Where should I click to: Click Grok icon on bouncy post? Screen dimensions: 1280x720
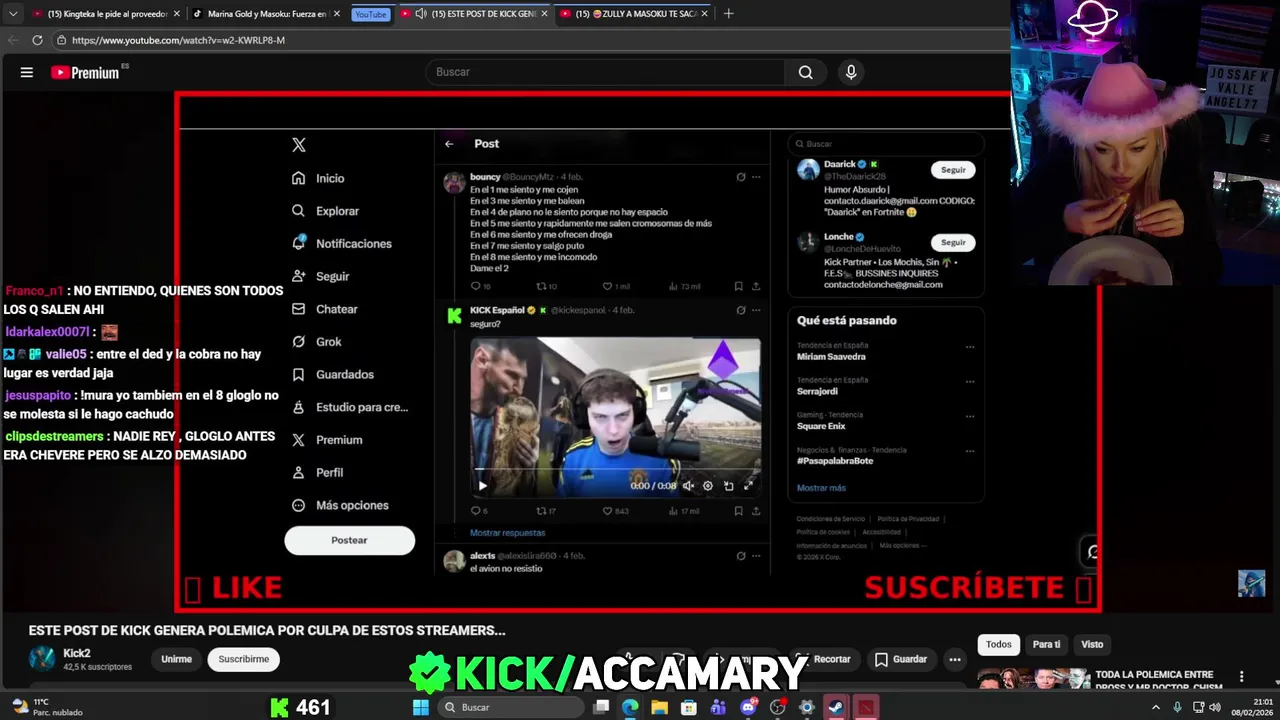(740, 177)
